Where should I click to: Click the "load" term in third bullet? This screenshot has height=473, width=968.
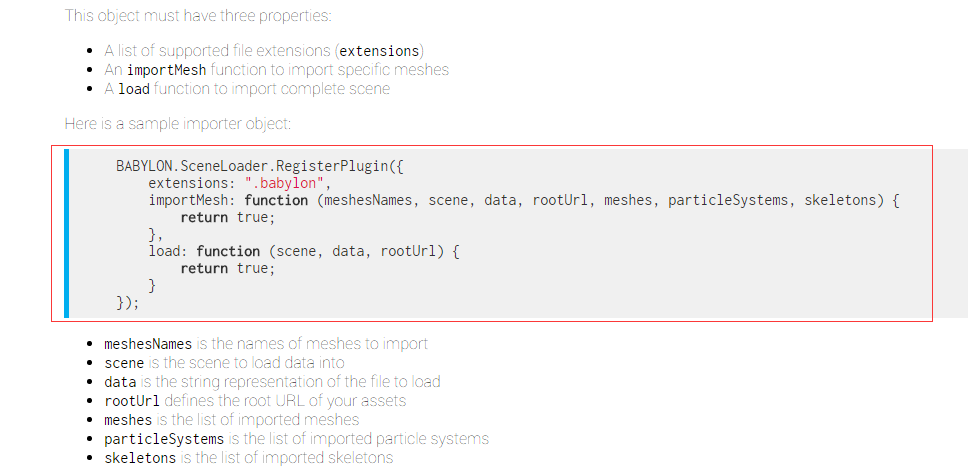pyautogui.click(x=134, y=89)
